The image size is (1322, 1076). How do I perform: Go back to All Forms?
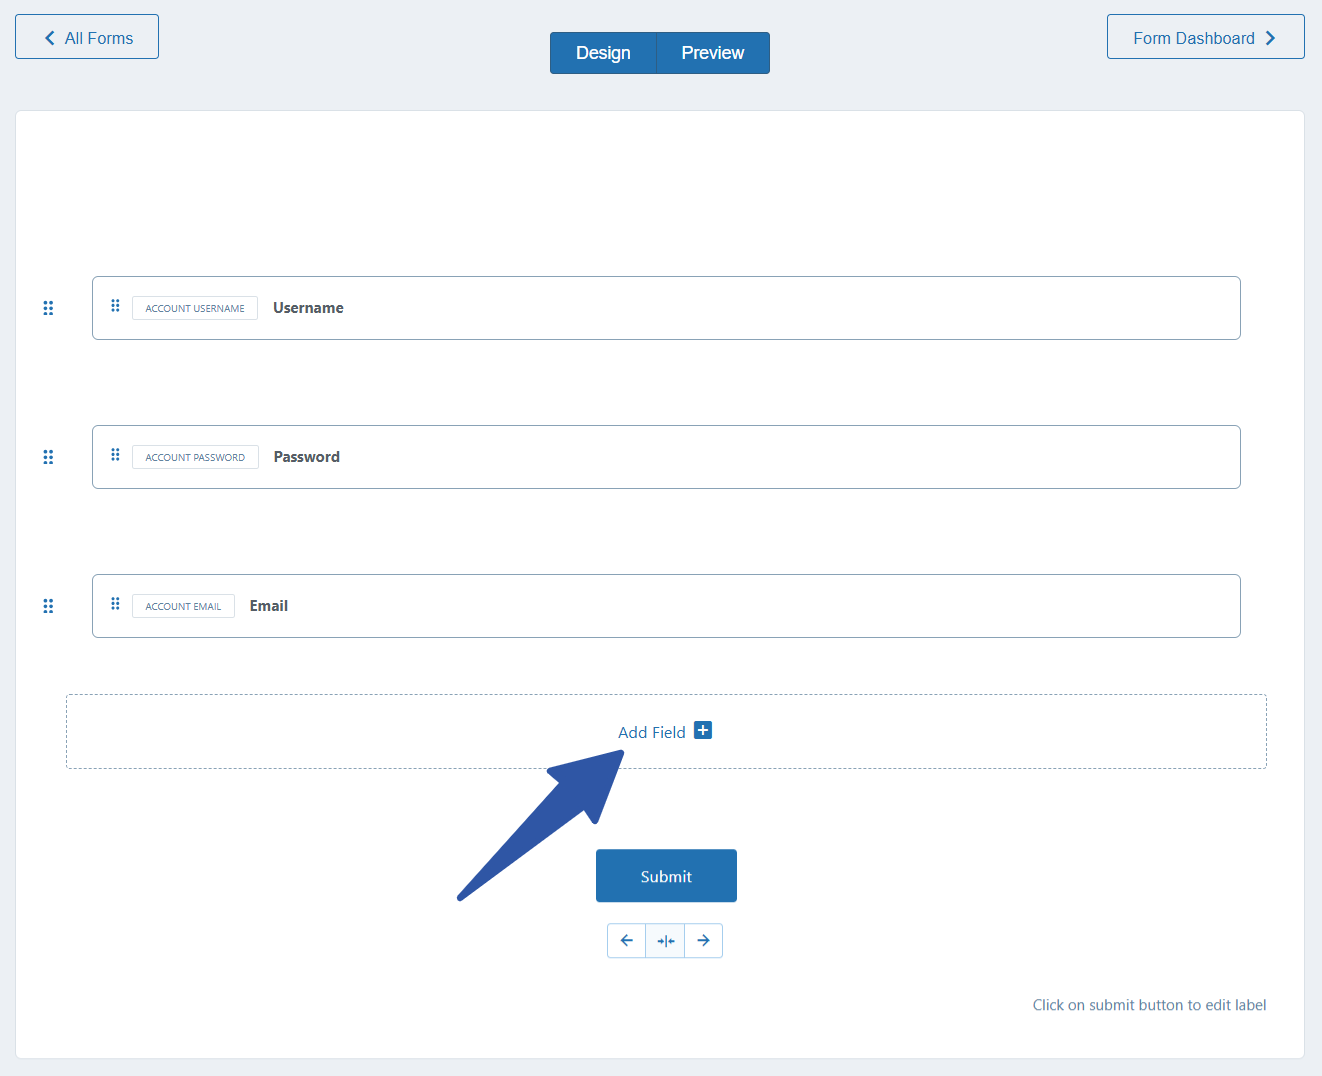pyautogui.click(x=87, y=37)
